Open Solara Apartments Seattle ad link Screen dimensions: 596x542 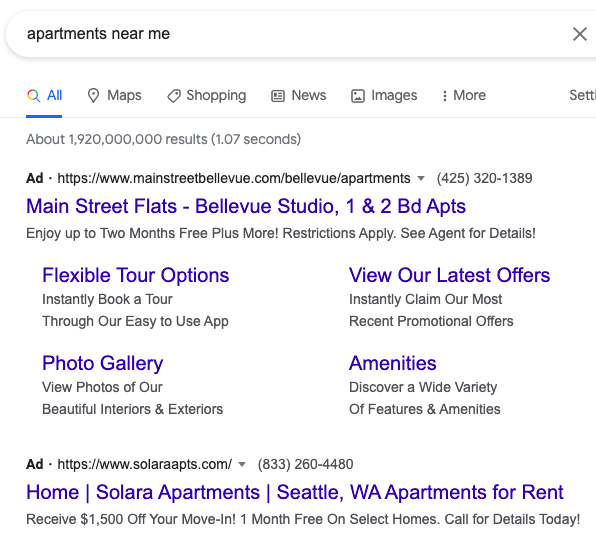pos(295,492)
